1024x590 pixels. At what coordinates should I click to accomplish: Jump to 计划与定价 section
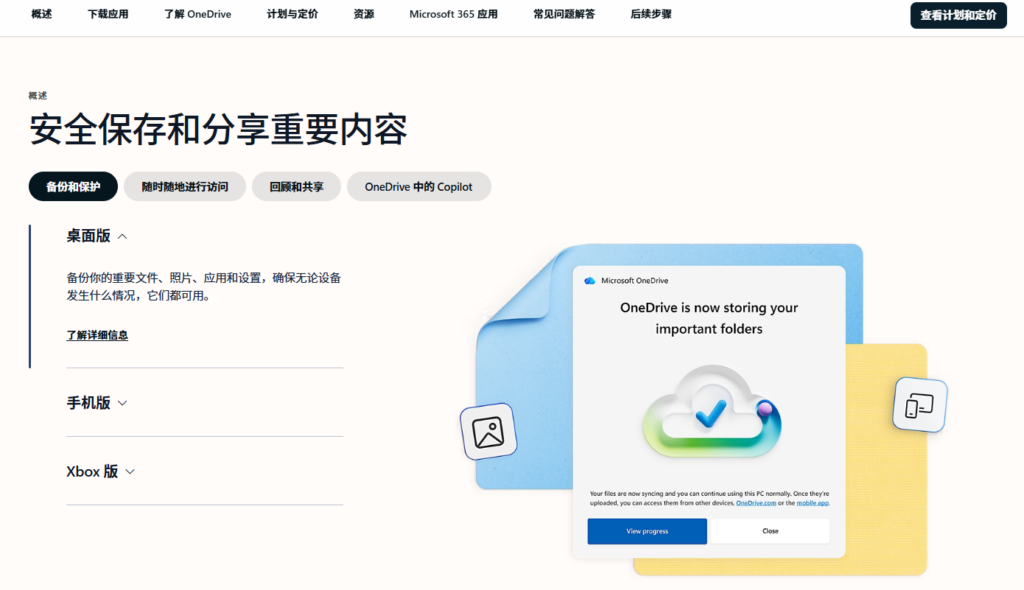click(292, 14)
